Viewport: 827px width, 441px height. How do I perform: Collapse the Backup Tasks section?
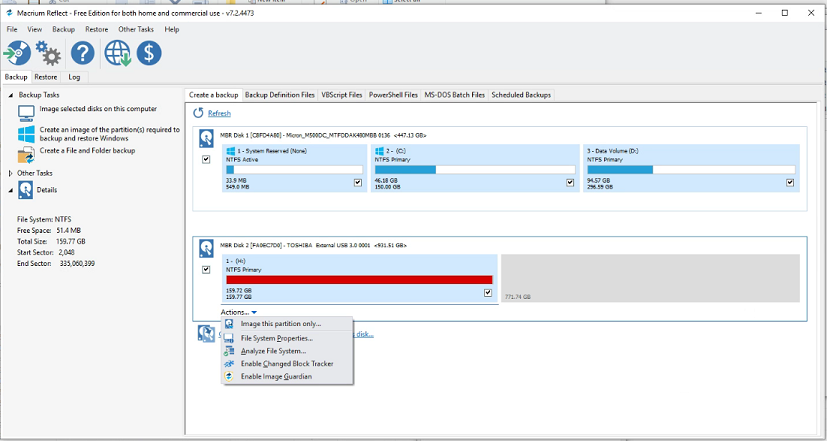click(12, 95)
